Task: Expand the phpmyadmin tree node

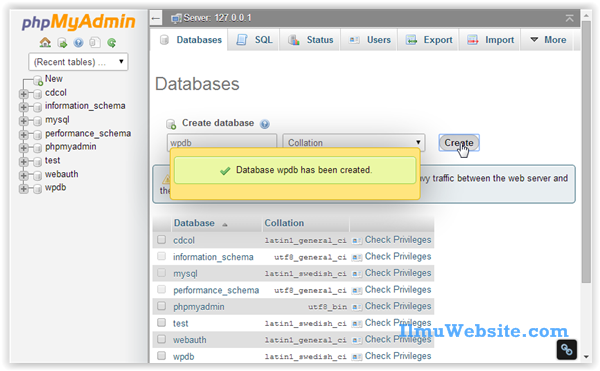Action: [23, 148]
